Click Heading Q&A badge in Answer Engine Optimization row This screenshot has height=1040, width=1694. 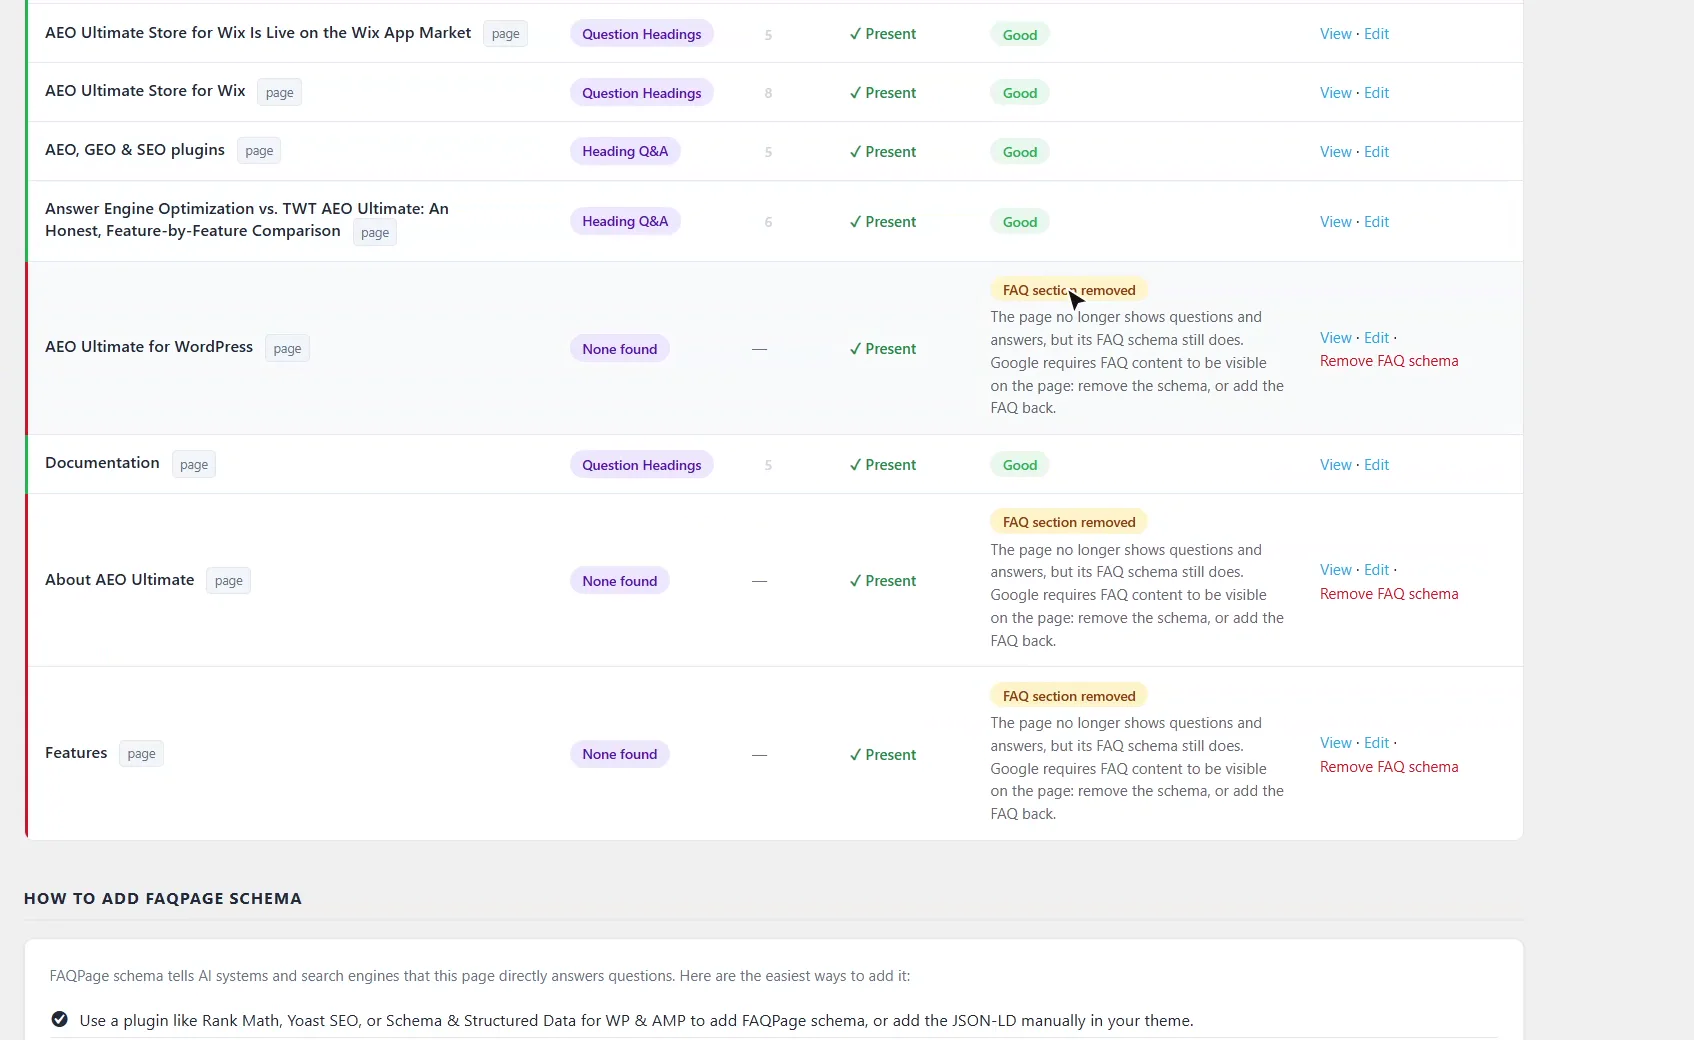(625, 221)
